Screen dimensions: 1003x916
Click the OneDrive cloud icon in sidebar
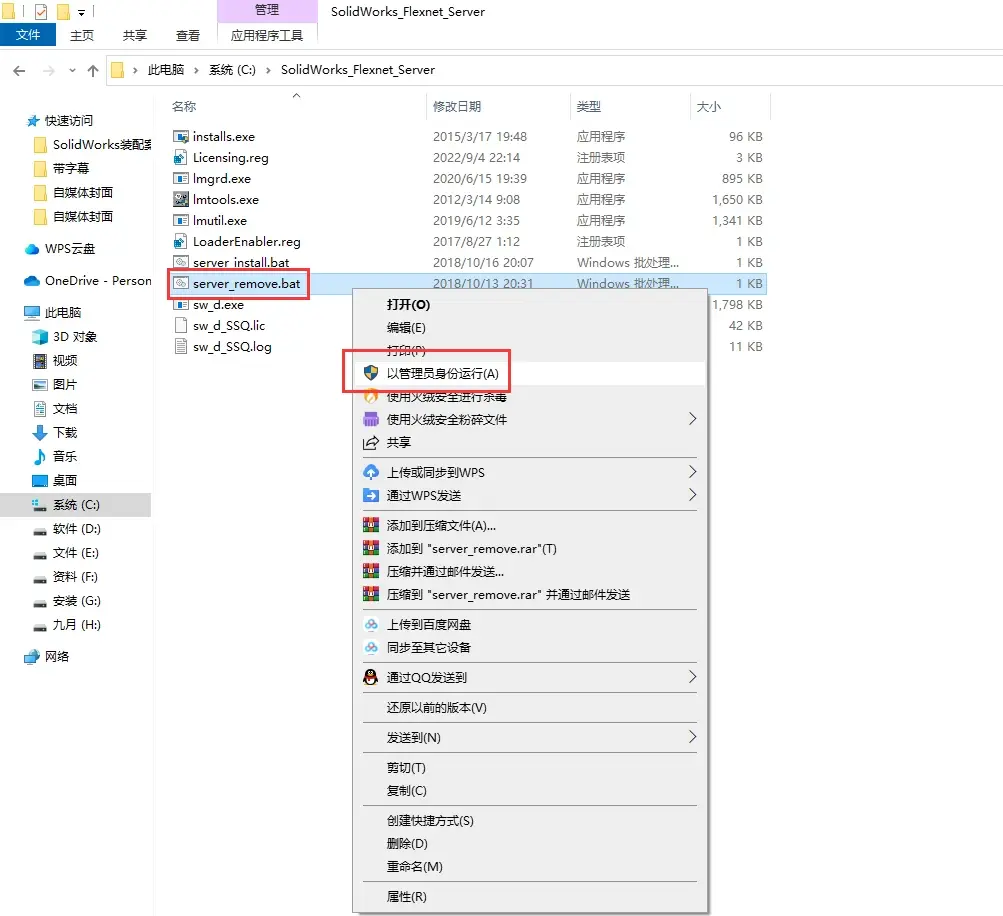point(32,281)
